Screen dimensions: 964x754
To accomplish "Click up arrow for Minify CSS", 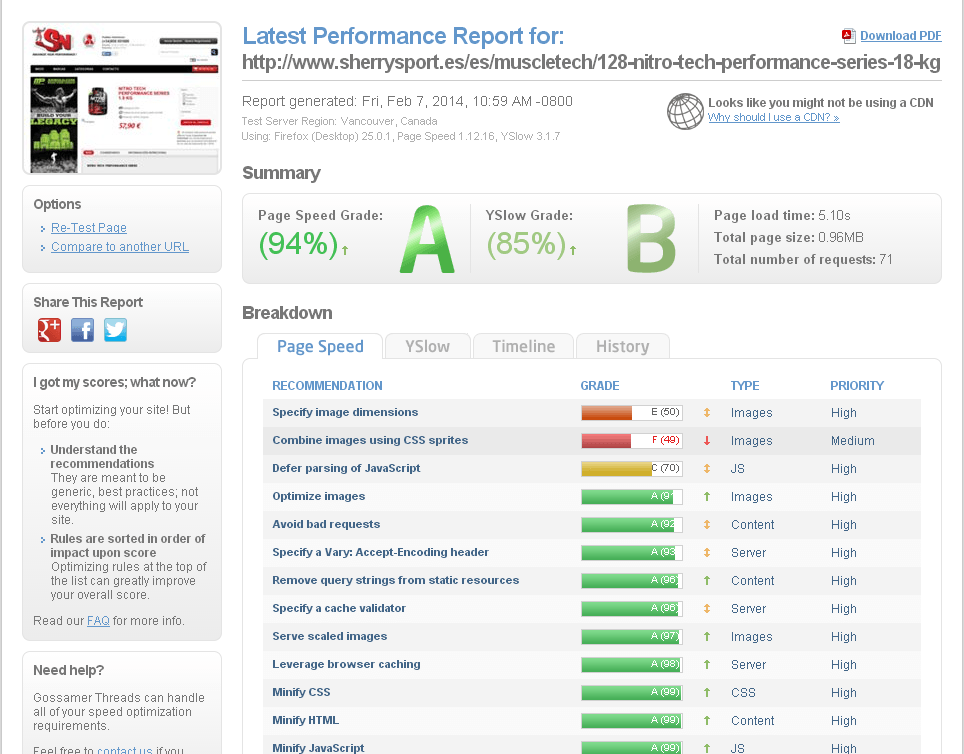I will pos(707,692).
